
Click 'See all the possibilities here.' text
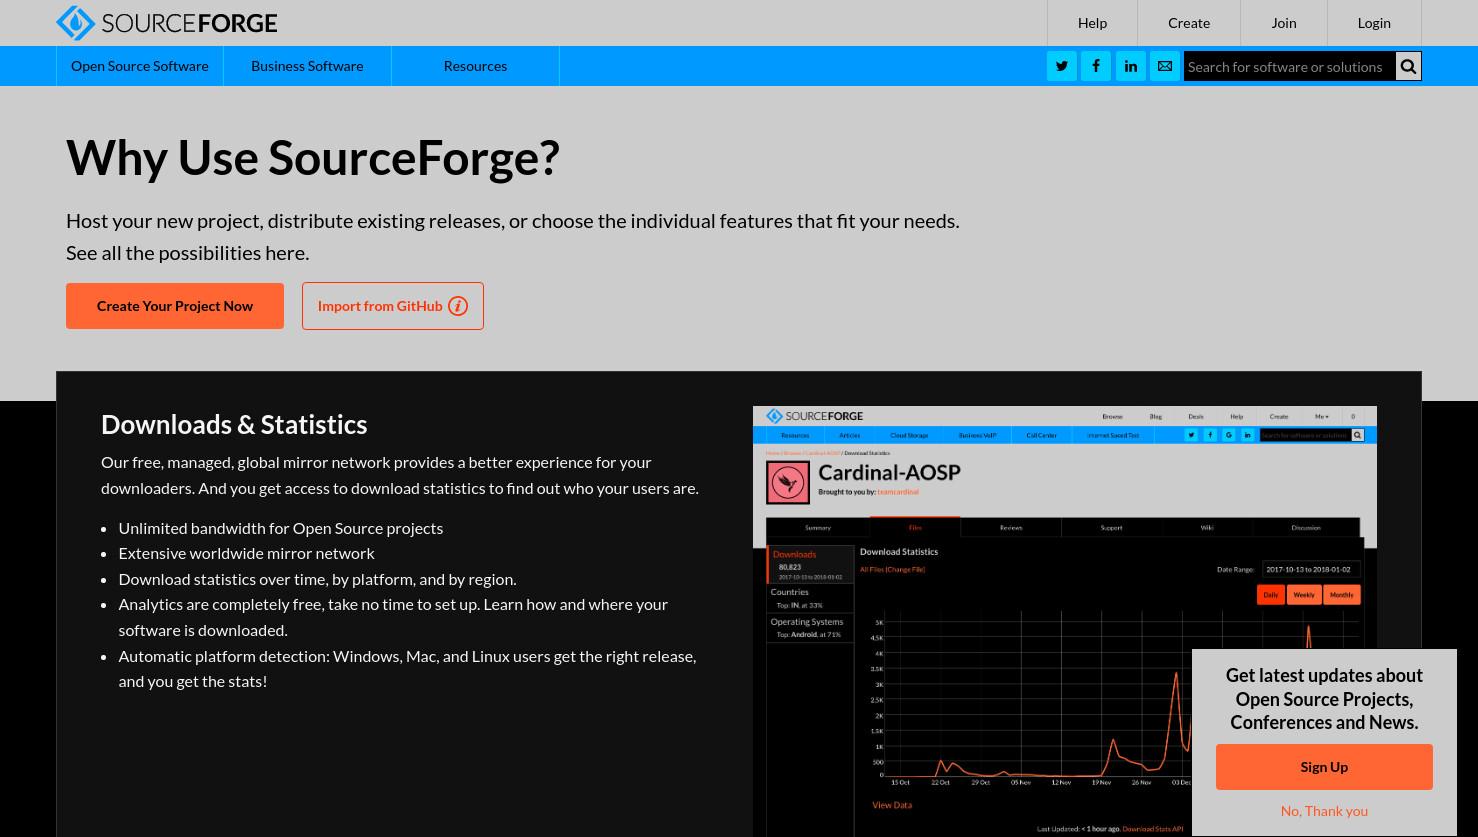(188, 252)
